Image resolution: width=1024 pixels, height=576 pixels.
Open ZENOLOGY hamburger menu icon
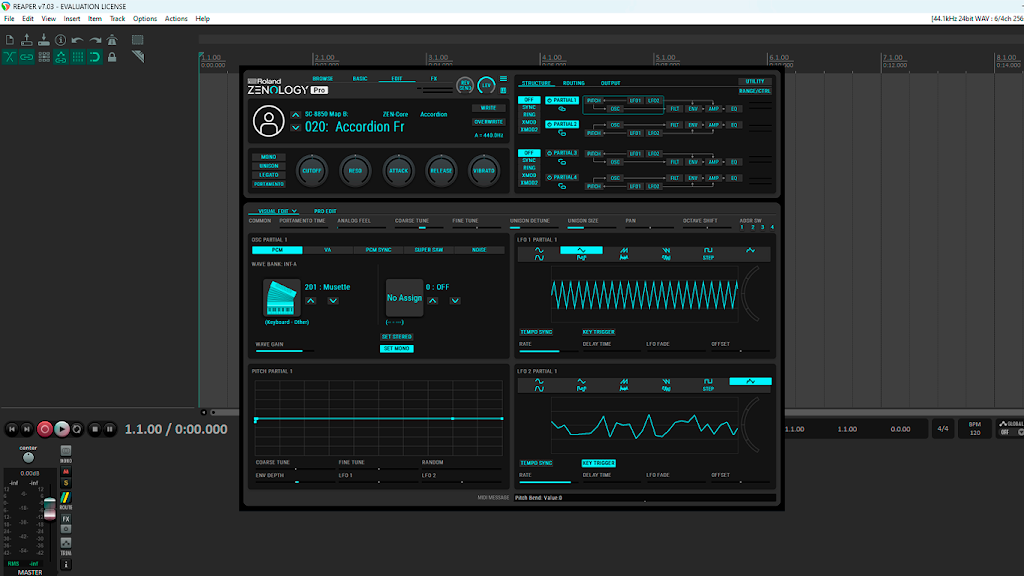coord(504,79)
